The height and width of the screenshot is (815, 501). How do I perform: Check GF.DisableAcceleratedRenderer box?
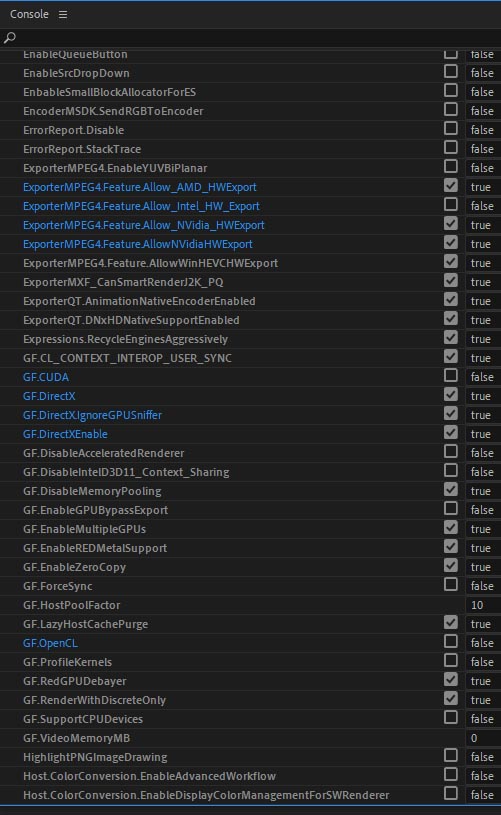pos(451,452)
